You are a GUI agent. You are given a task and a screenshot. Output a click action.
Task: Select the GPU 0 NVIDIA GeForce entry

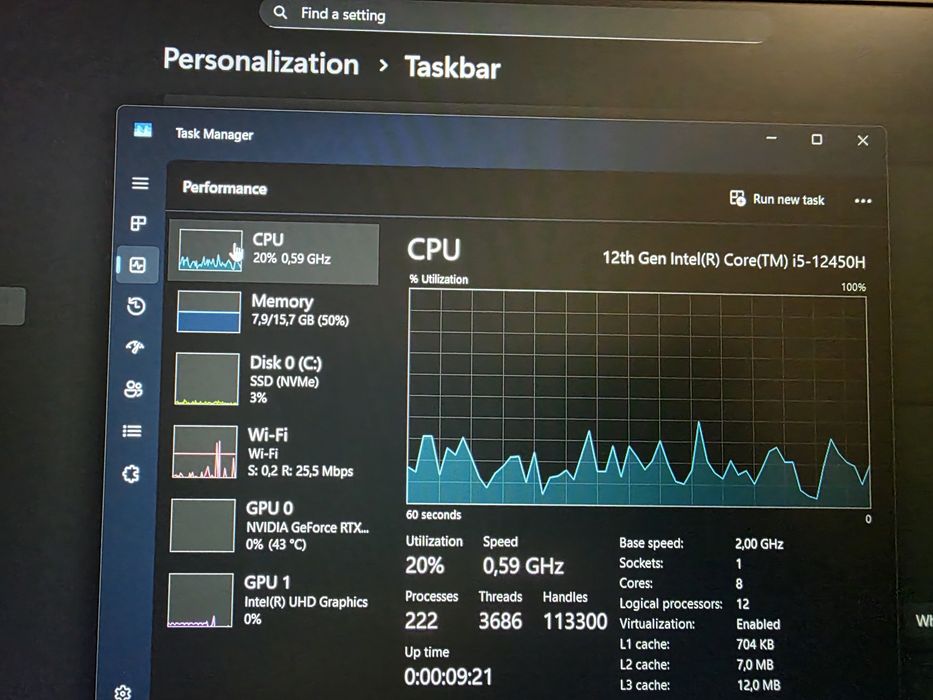coord(269,526)
